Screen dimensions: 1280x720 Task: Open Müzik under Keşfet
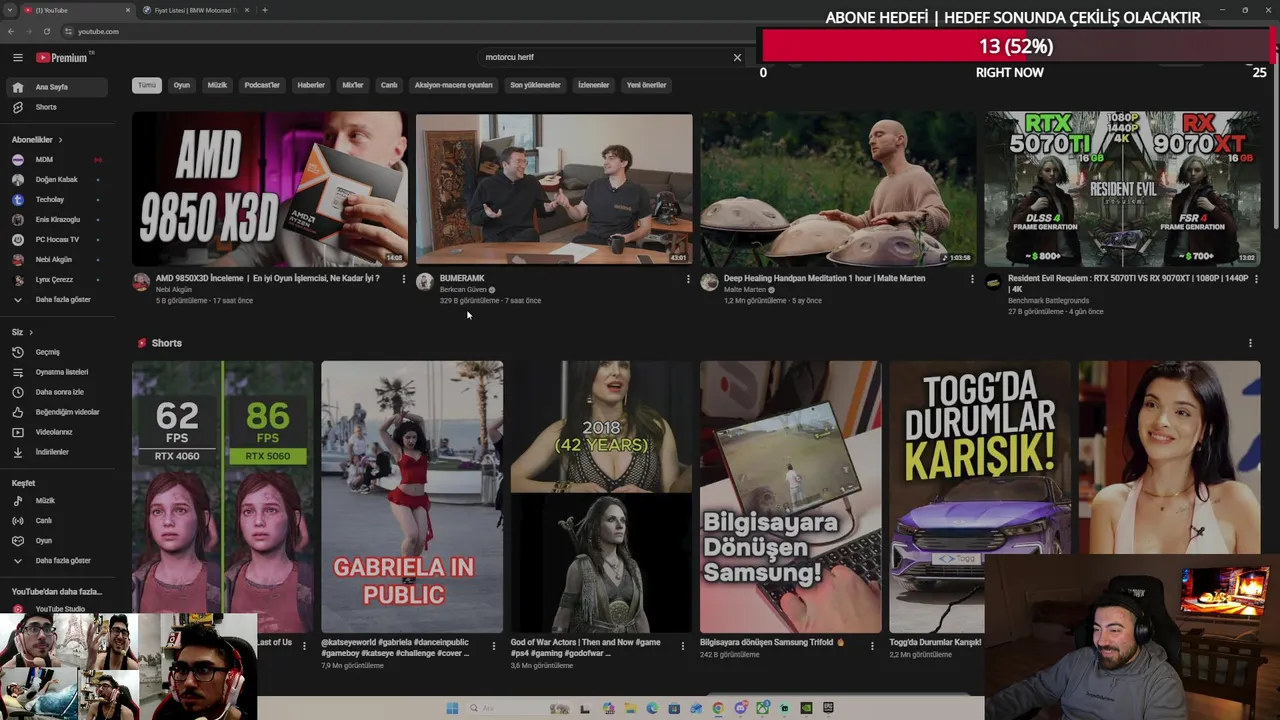[55, 500]
